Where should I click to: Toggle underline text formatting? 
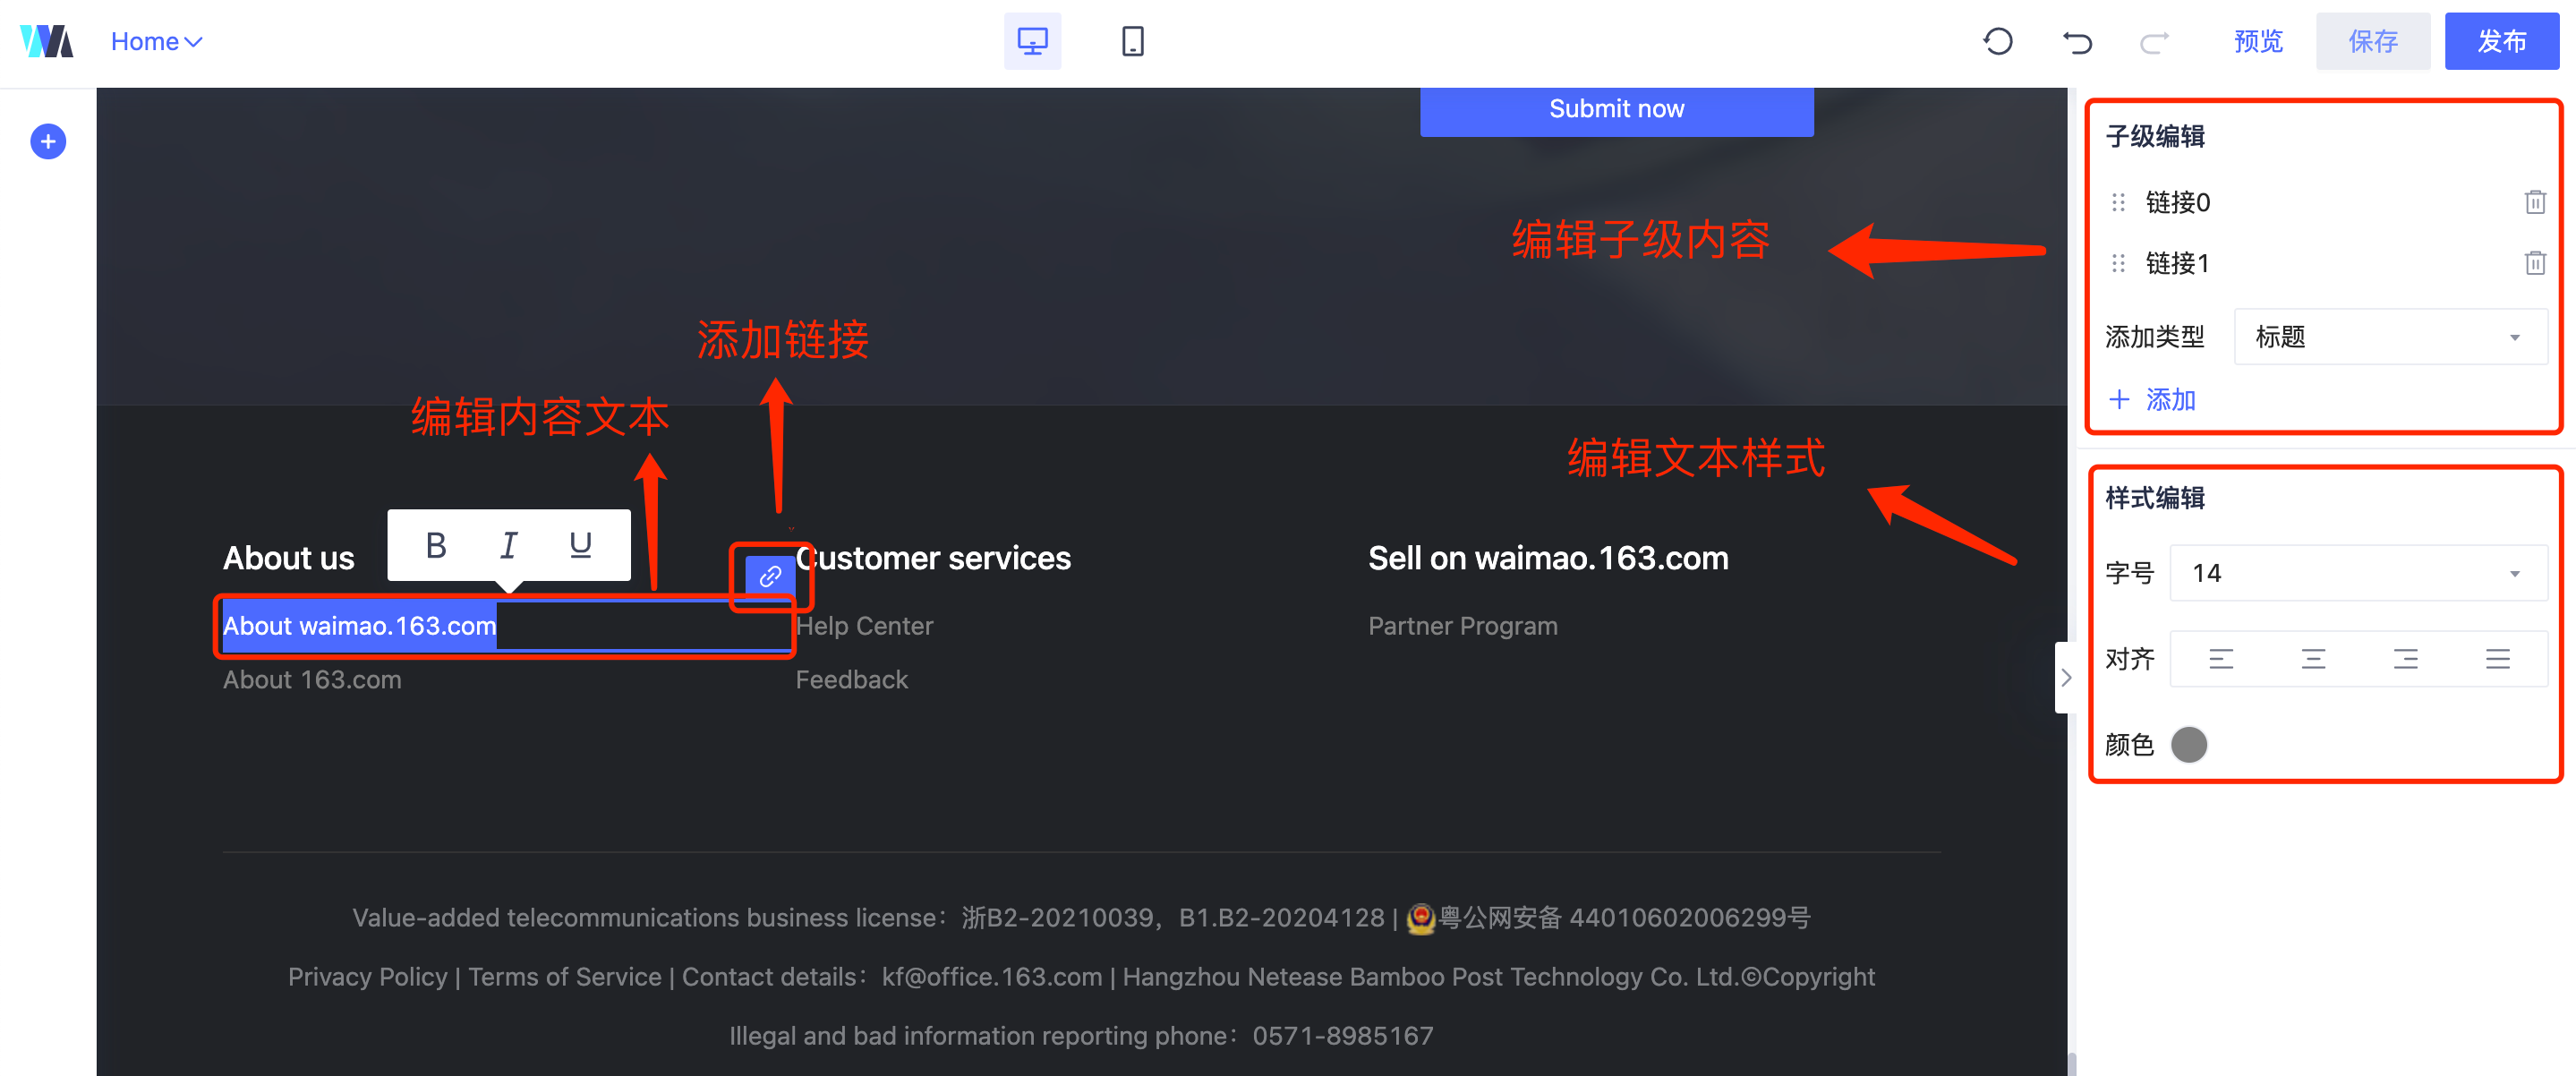580,545
